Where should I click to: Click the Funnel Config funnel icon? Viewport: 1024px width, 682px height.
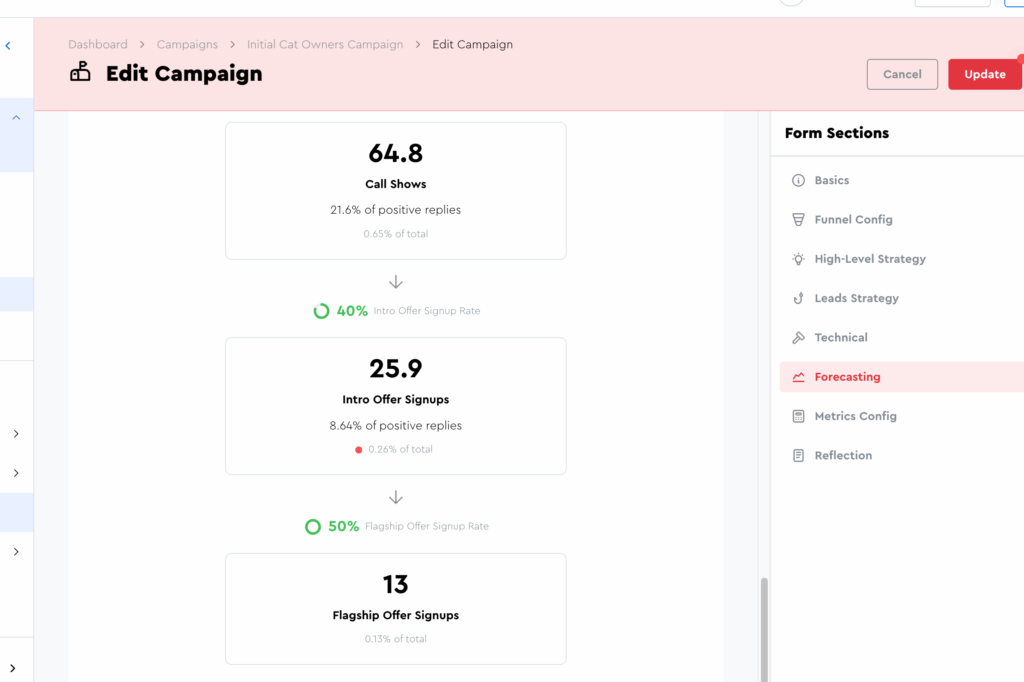click(x=798, y=220)
